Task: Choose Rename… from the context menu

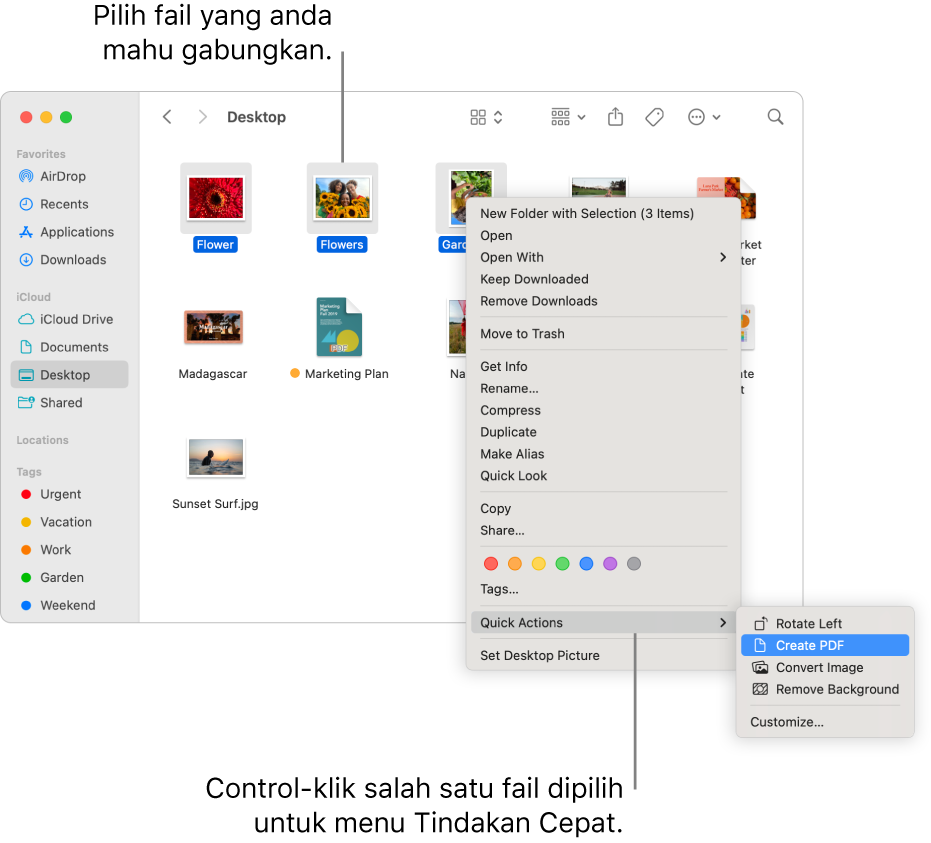Action: coord(603,389)
